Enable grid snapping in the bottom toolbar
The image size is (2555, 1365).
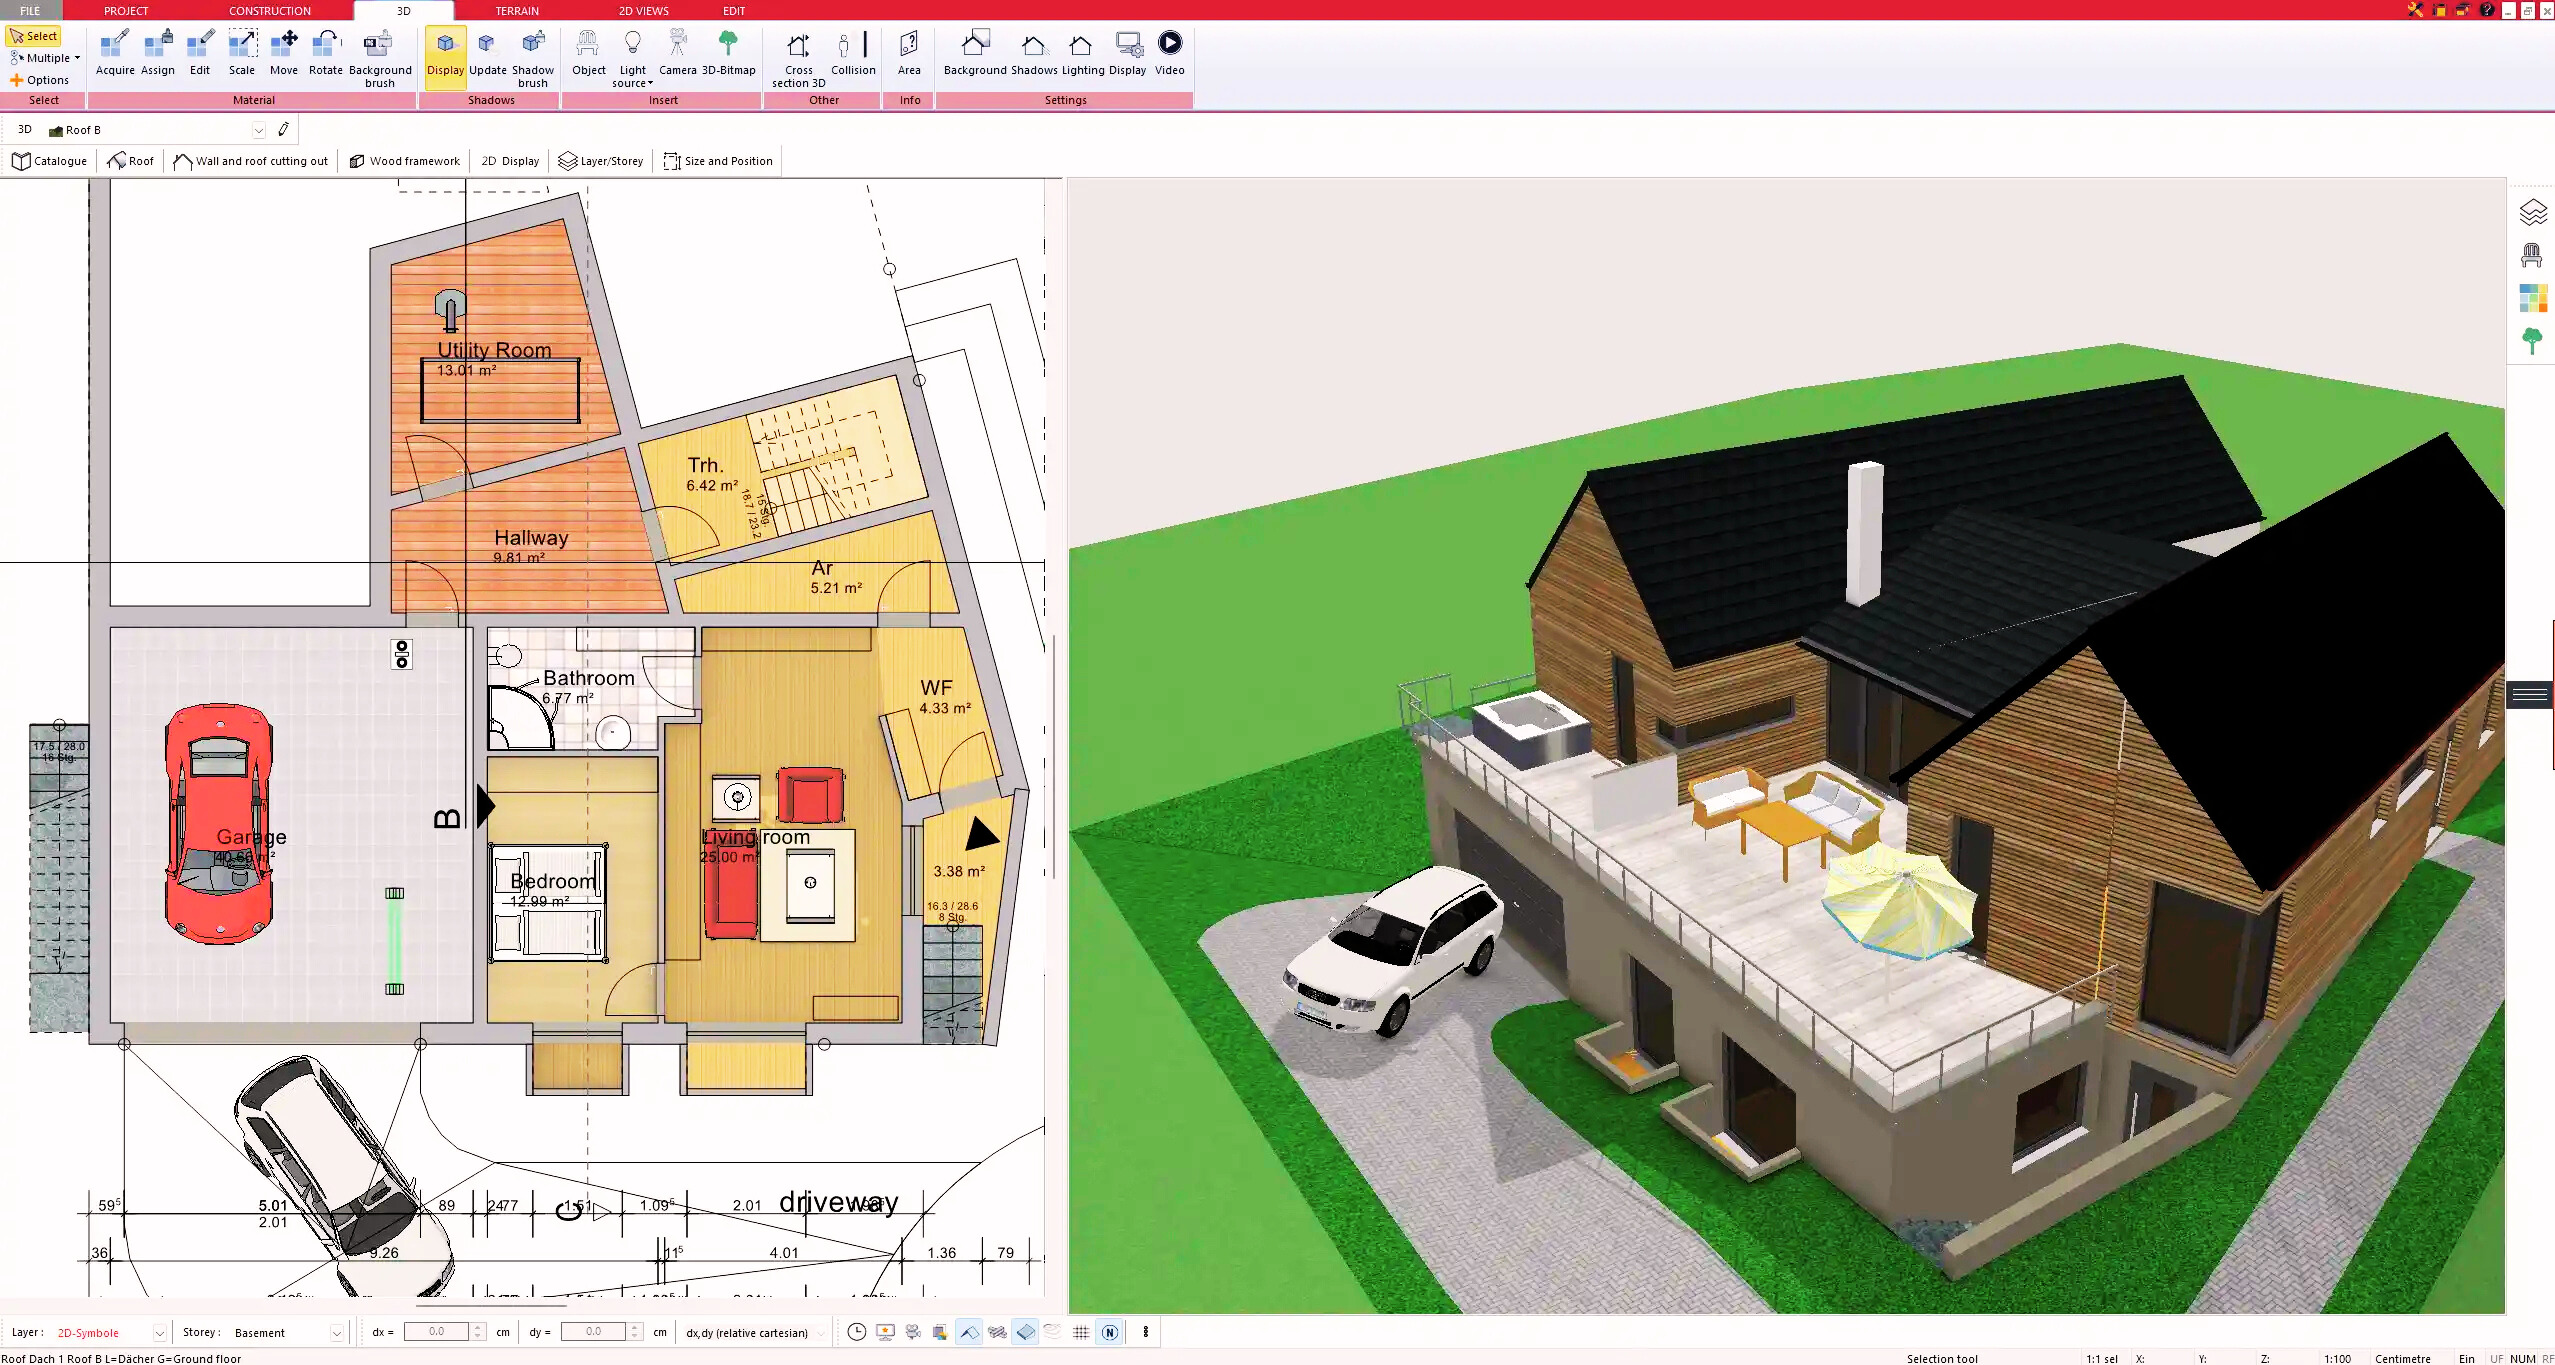[x=1080, y=1332]
